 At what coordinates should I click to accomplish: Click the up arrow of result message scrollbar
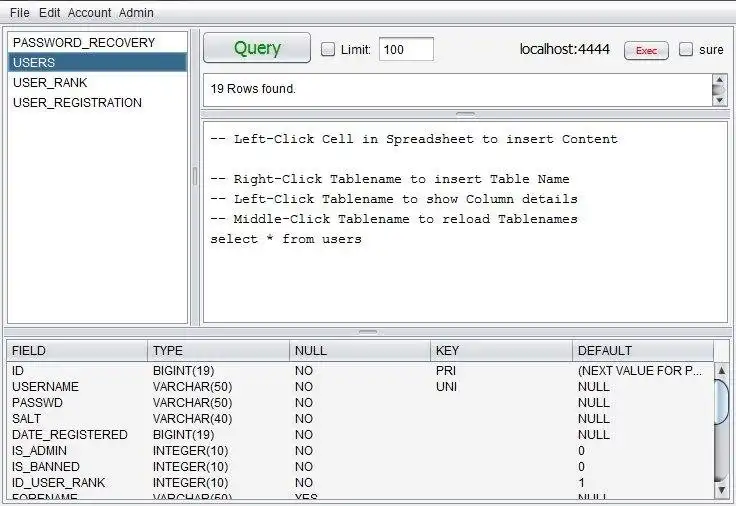coord(719,79)
